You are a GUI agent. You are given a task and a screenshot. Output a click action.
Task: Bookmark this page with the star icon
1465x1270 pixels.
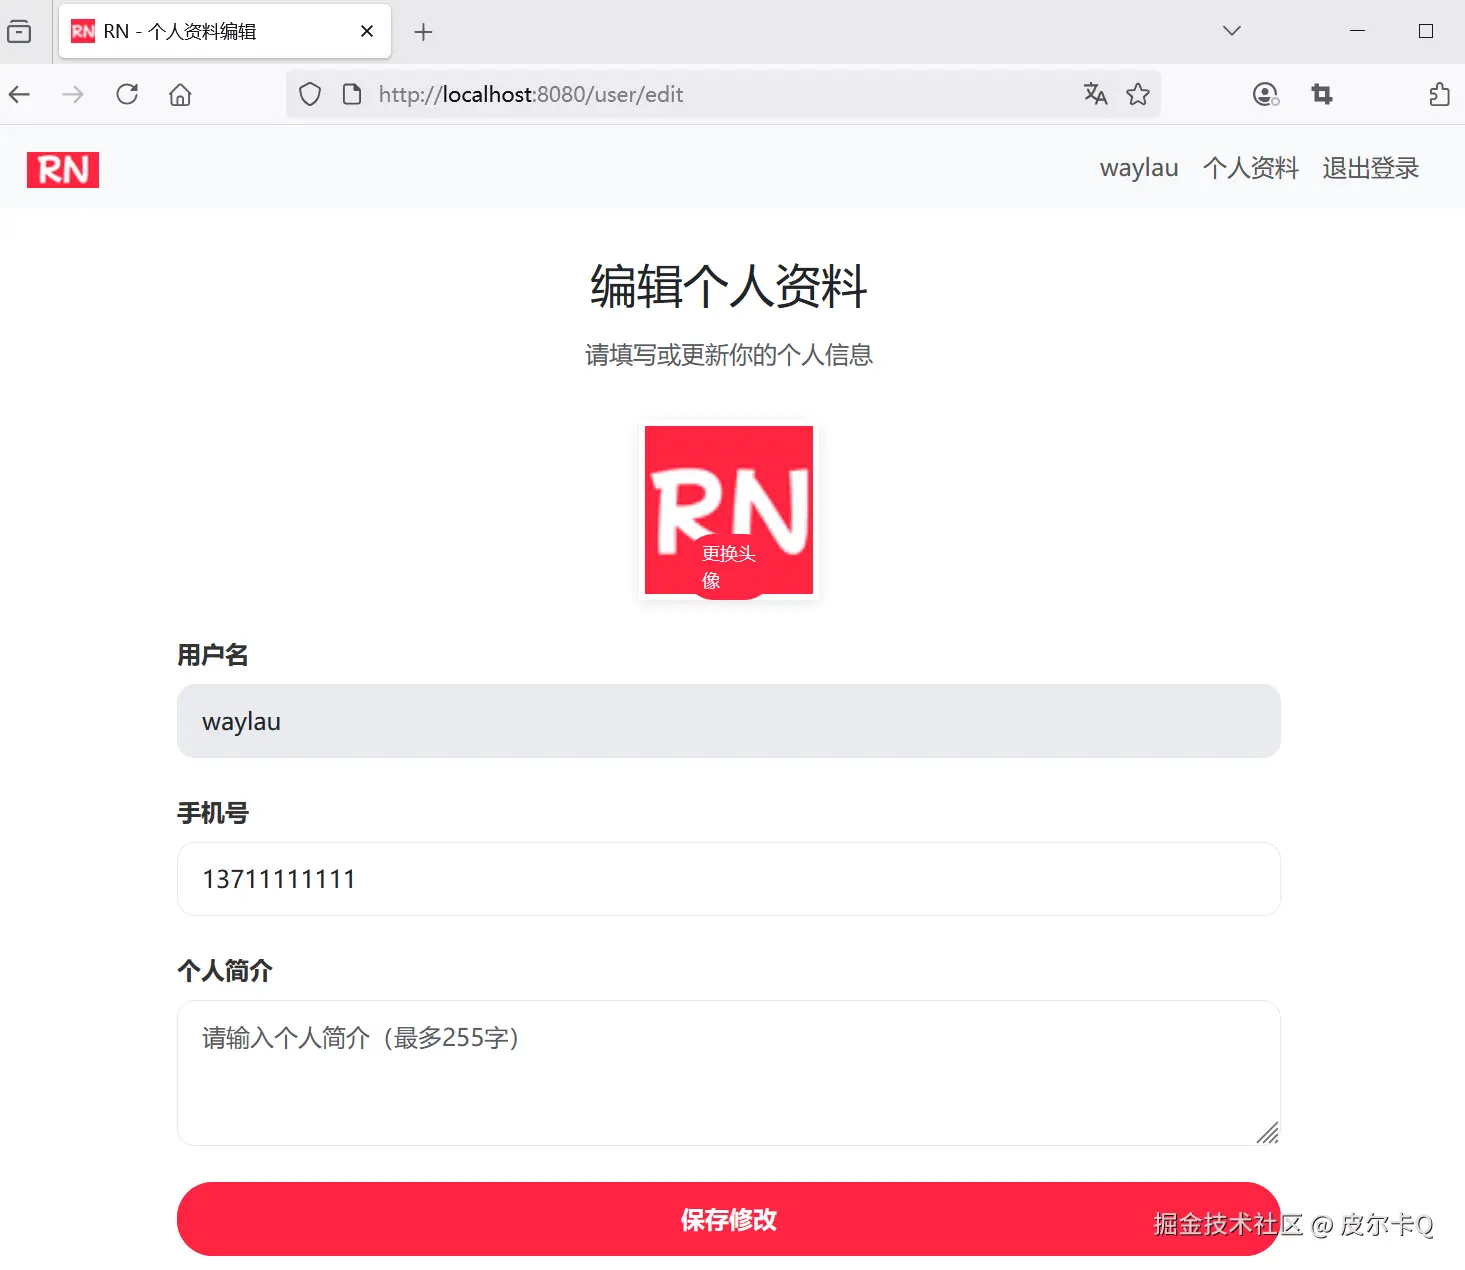(1139, 94)
